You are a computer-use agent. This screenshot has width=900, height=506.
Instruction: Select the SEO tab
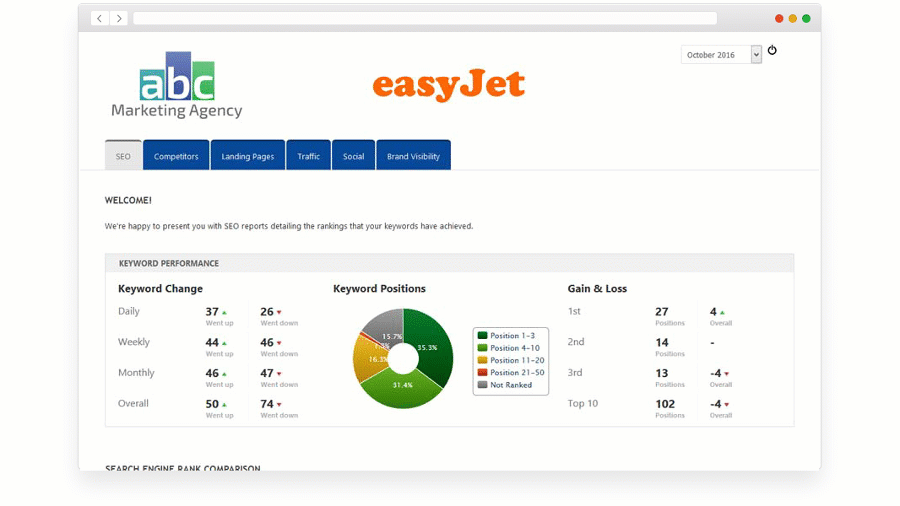123,155
